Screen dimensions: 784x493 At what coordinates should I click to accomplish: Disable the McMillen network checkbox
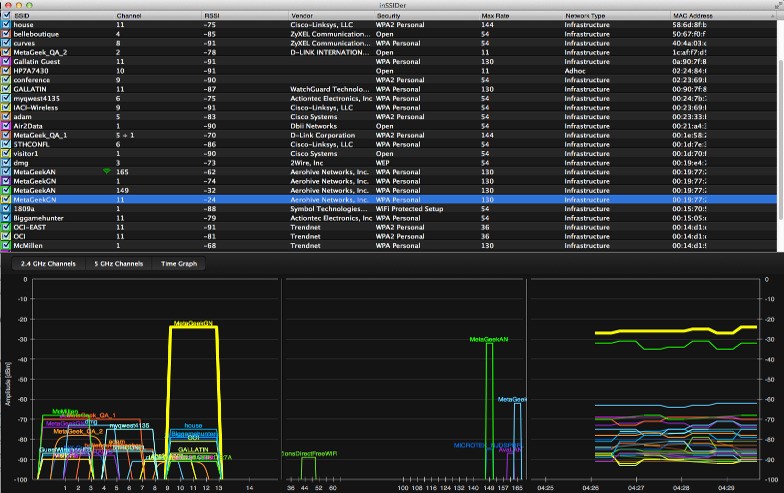tap(6, 245)
